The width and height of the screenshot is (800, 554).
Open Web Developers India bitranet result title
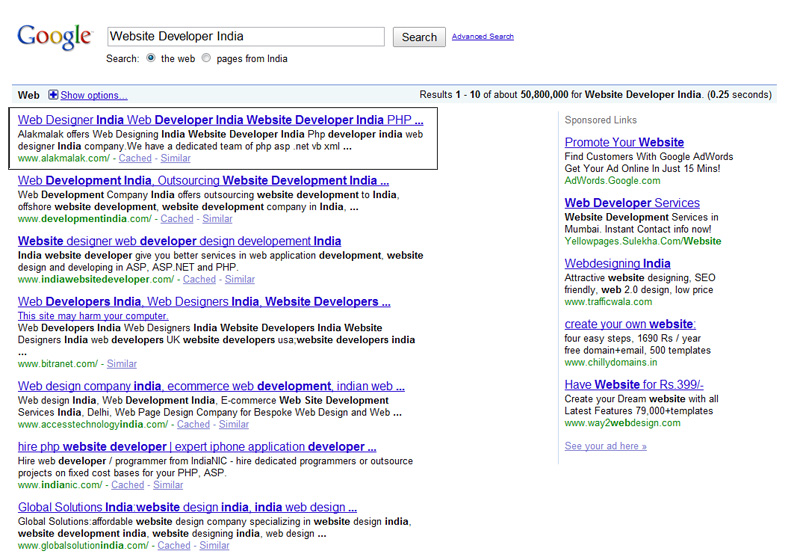(204, 301)
